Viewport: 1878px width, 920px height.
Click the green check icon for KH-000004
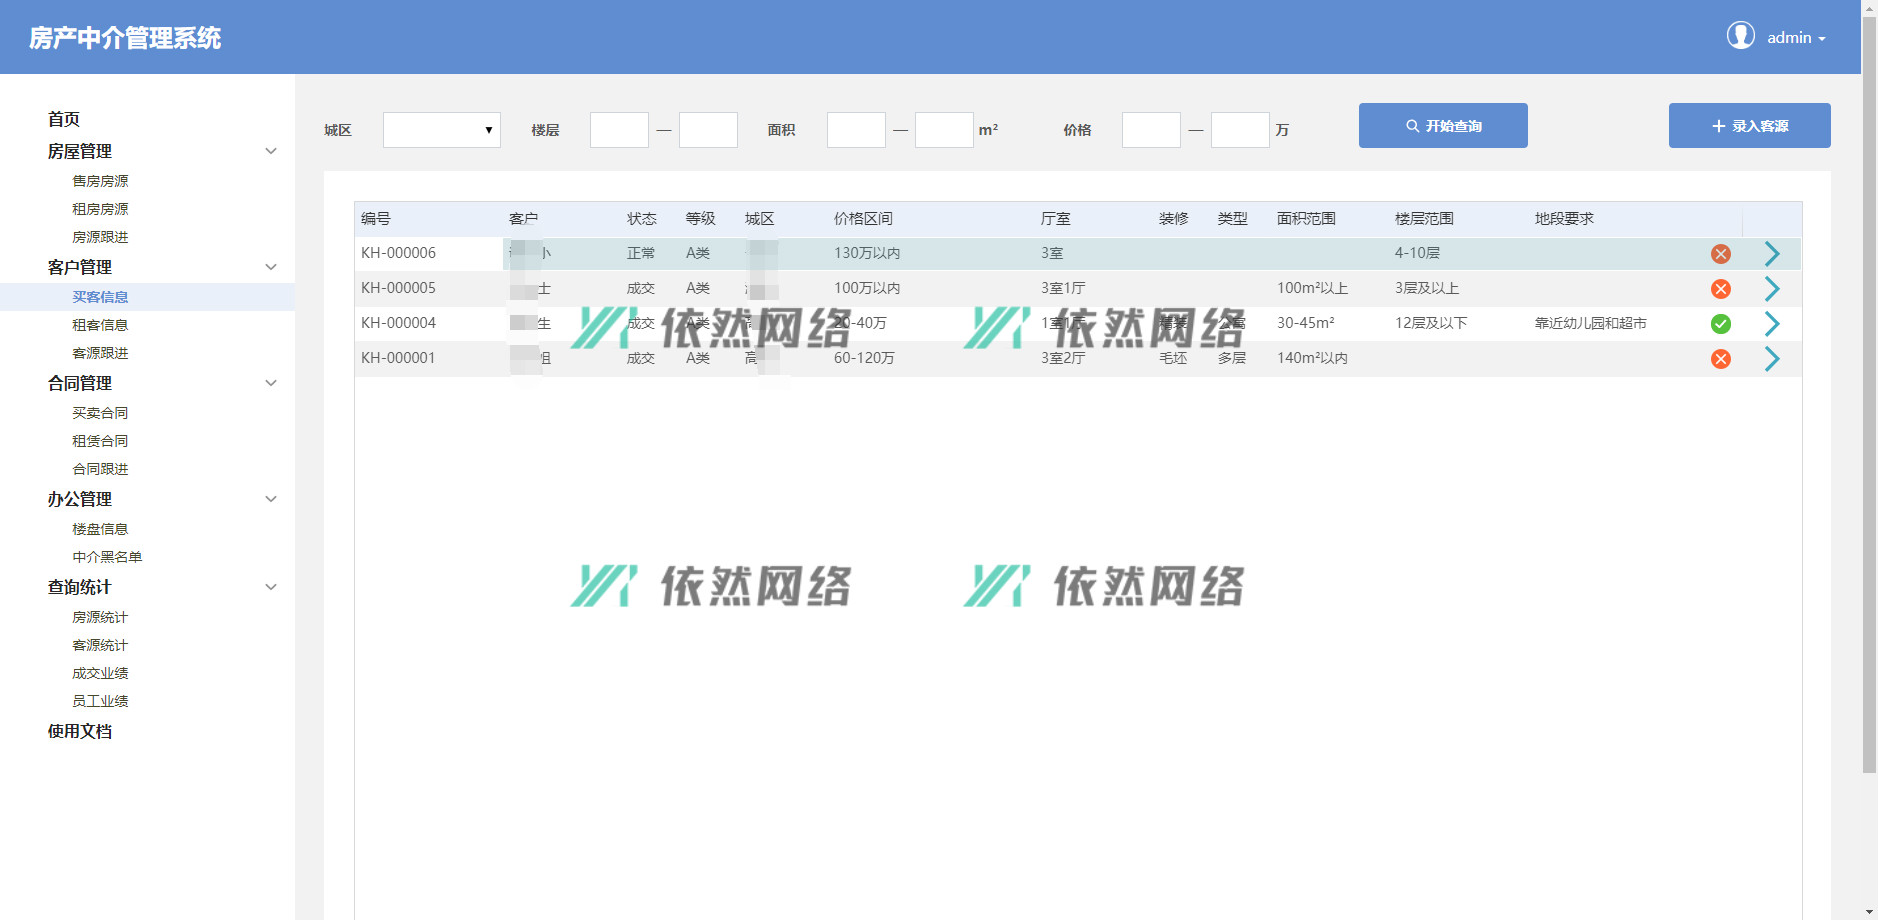[x=1720, y=324]
